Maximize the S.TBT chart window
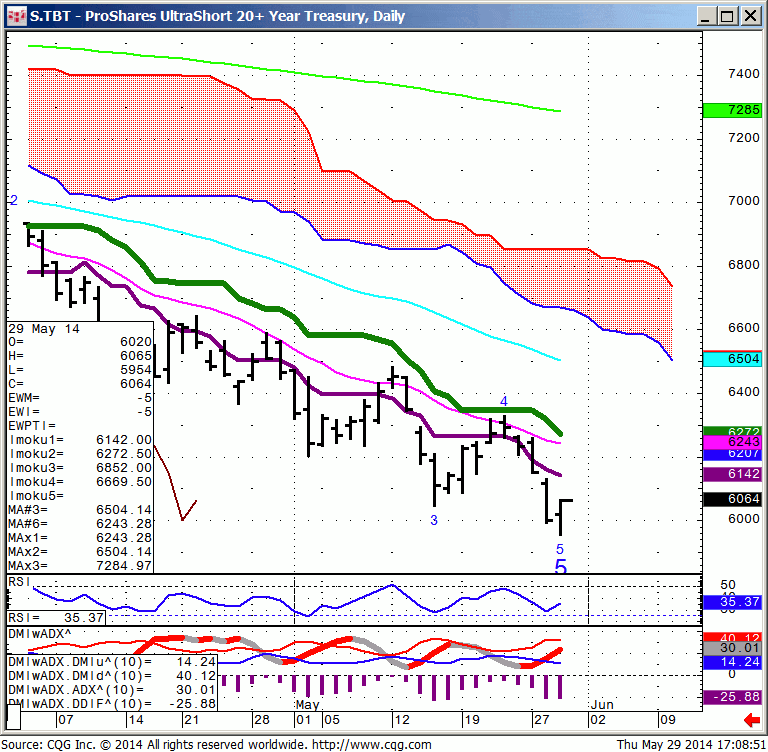 [728, 16]
